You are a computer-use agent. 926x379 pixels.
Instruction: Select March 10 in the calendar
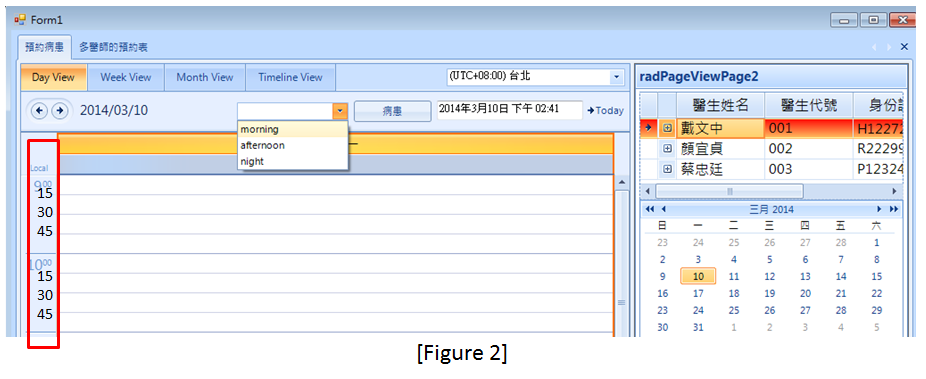[698, 276]
